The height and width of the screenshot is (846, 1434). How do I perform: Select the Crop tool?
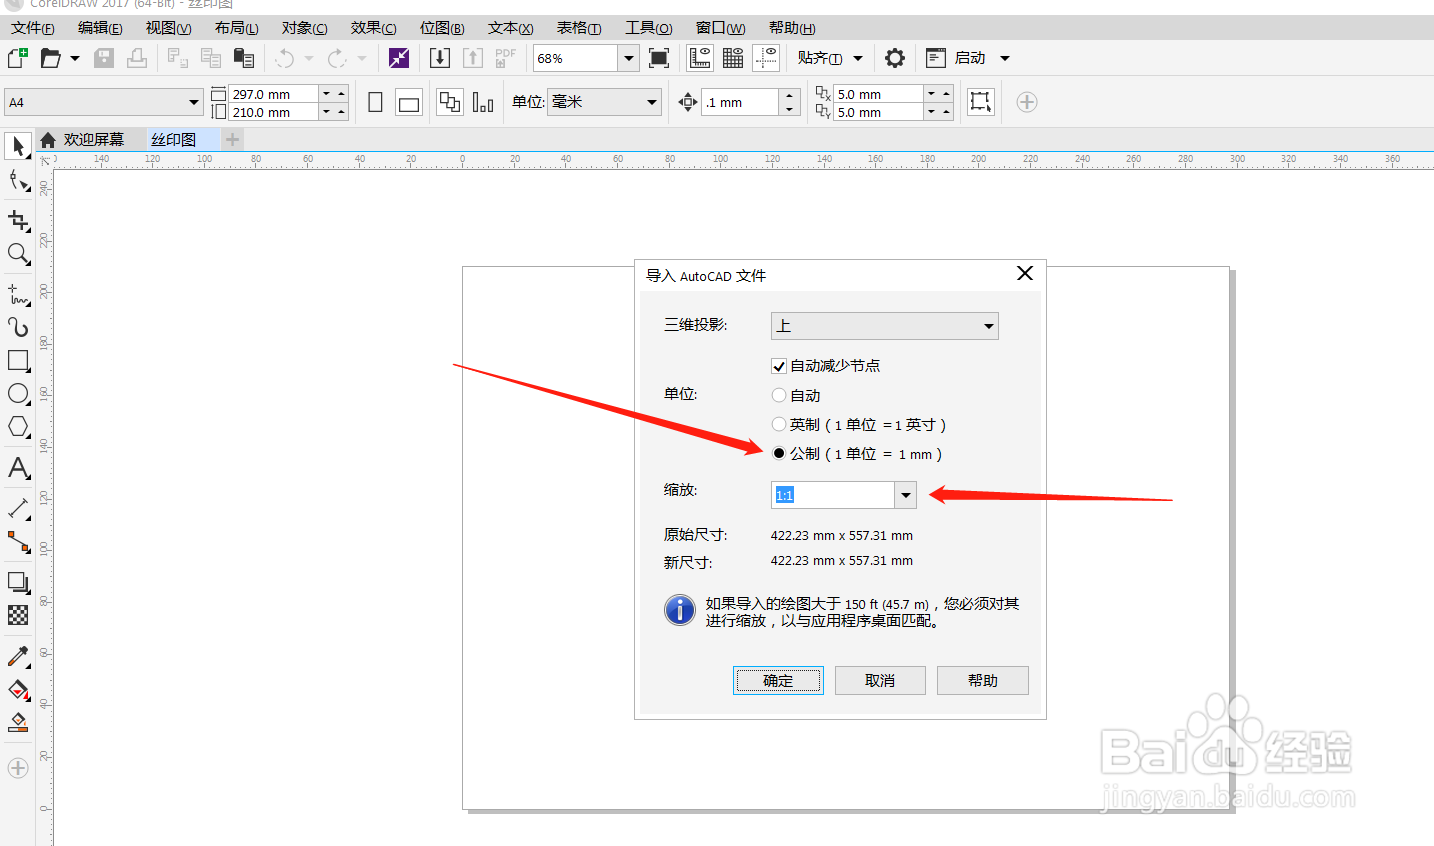[x=18, y=219]
